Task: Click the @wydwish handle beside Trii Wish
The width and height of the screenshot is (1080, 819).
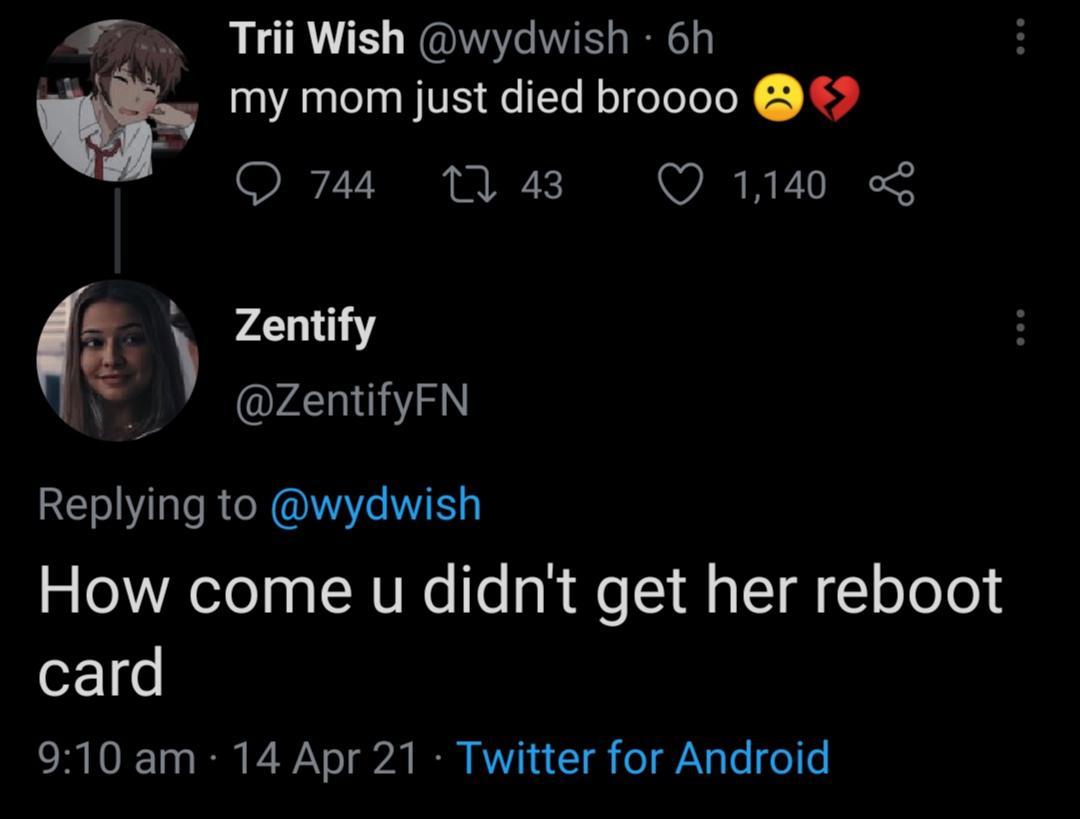Action: point(520,40)
